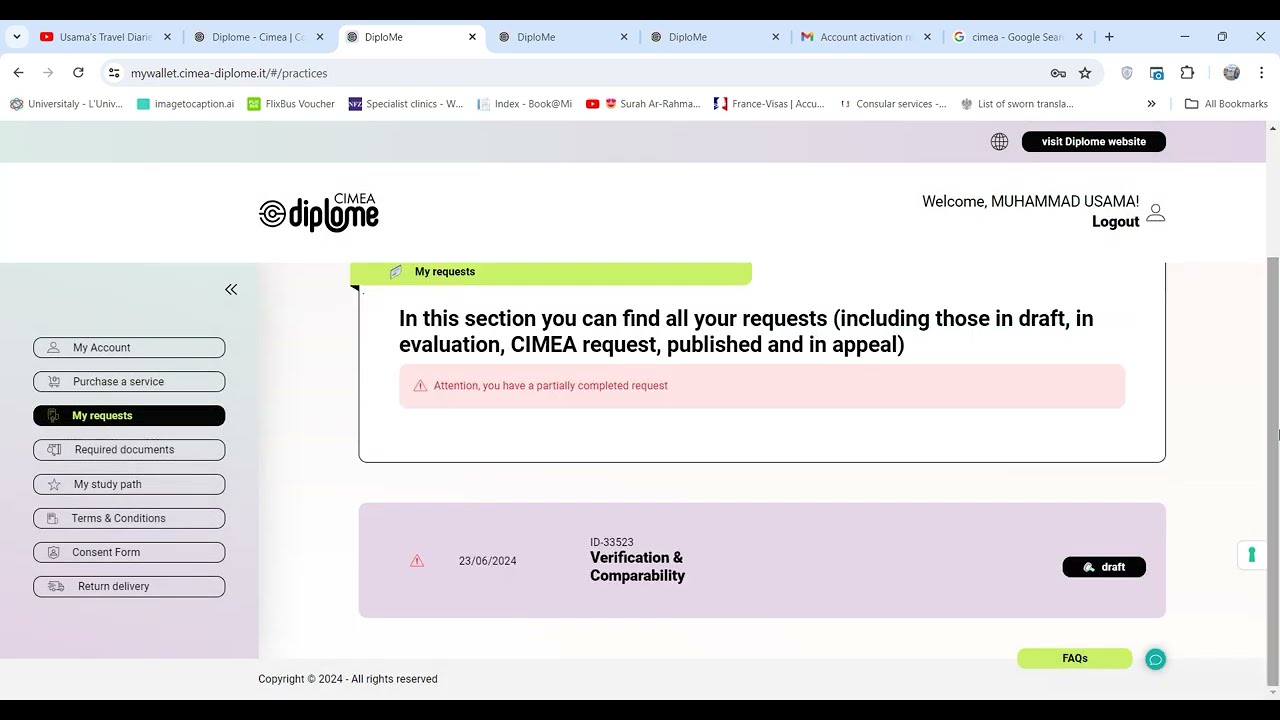Open My Account in sidebar
This screenshot has height=720, width=1280.
[x=129, y=348]
